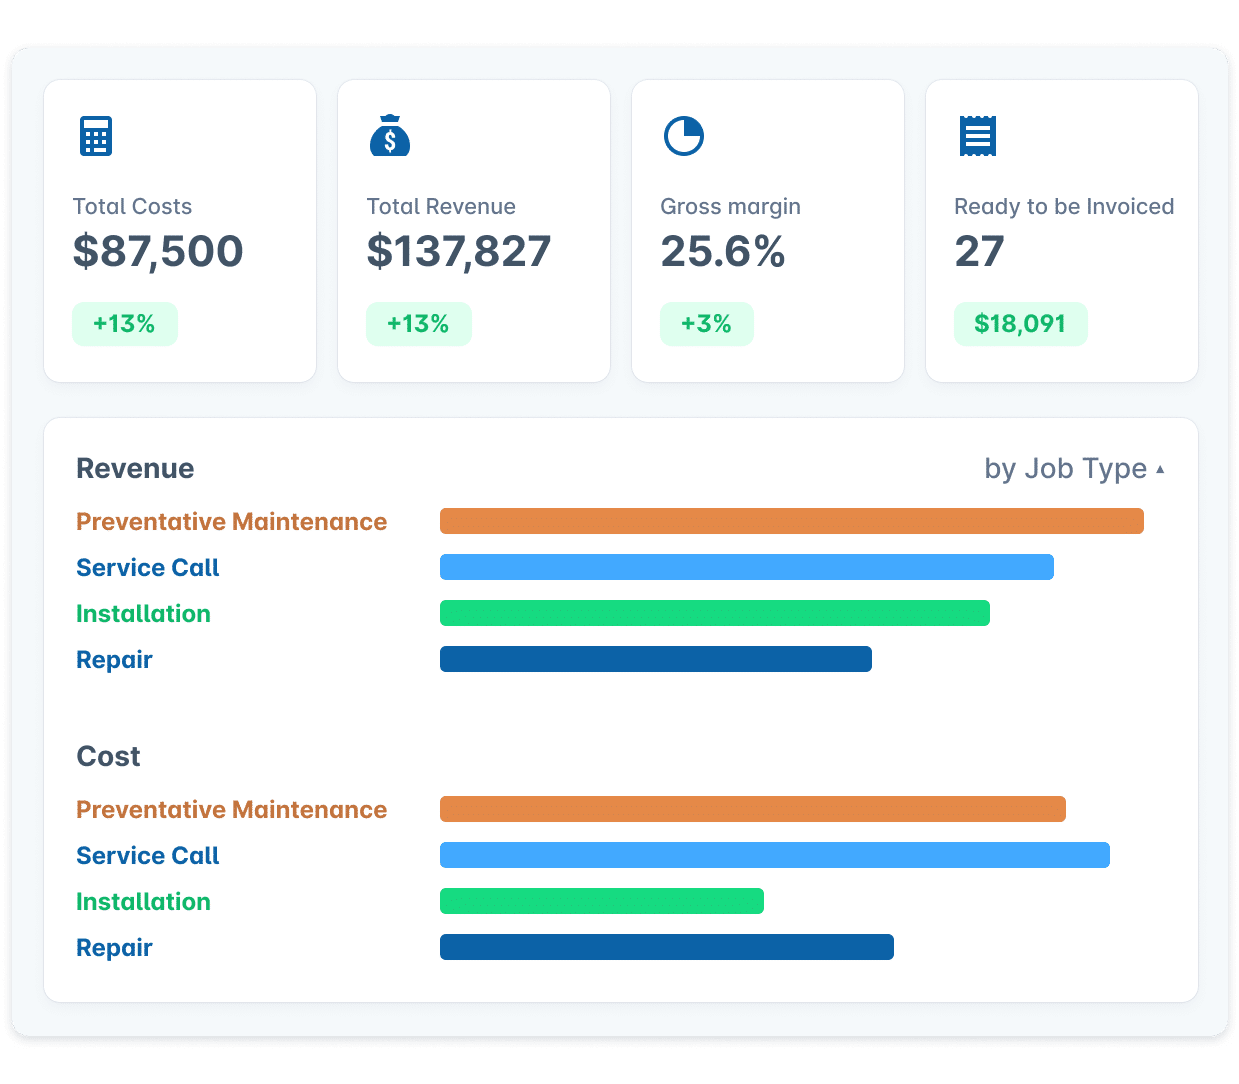Click the calculator icon on Total Costs card
The width and height of the screenshot is (1239, 1084).
(94, 136)
